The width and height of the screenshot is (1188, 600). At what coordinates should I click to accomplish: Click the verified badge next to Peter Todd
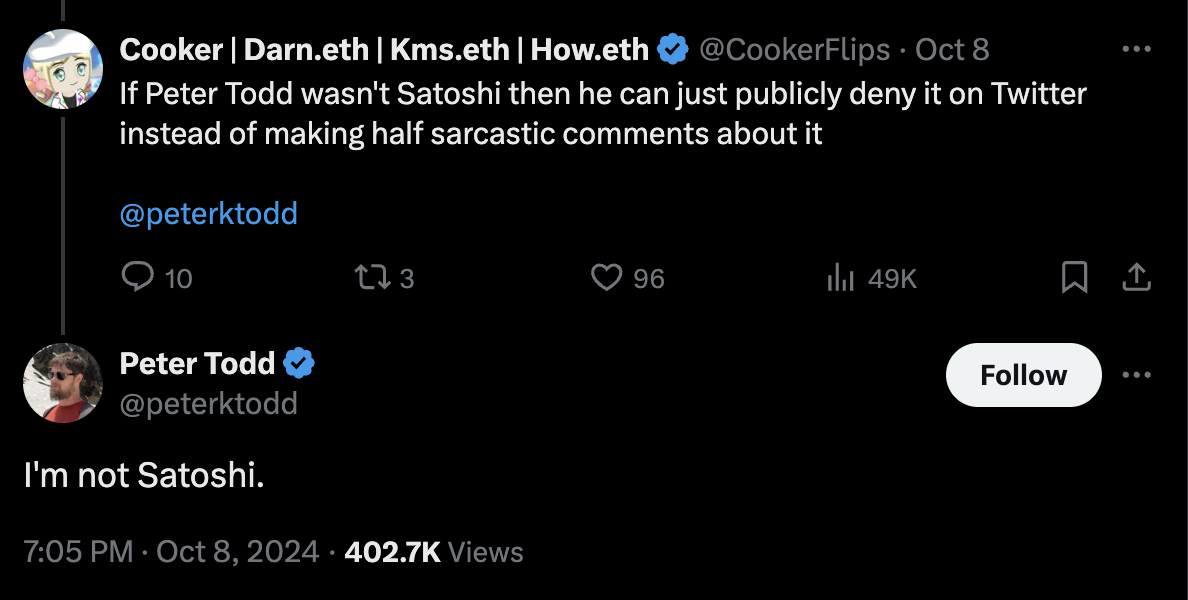[299, 364]
